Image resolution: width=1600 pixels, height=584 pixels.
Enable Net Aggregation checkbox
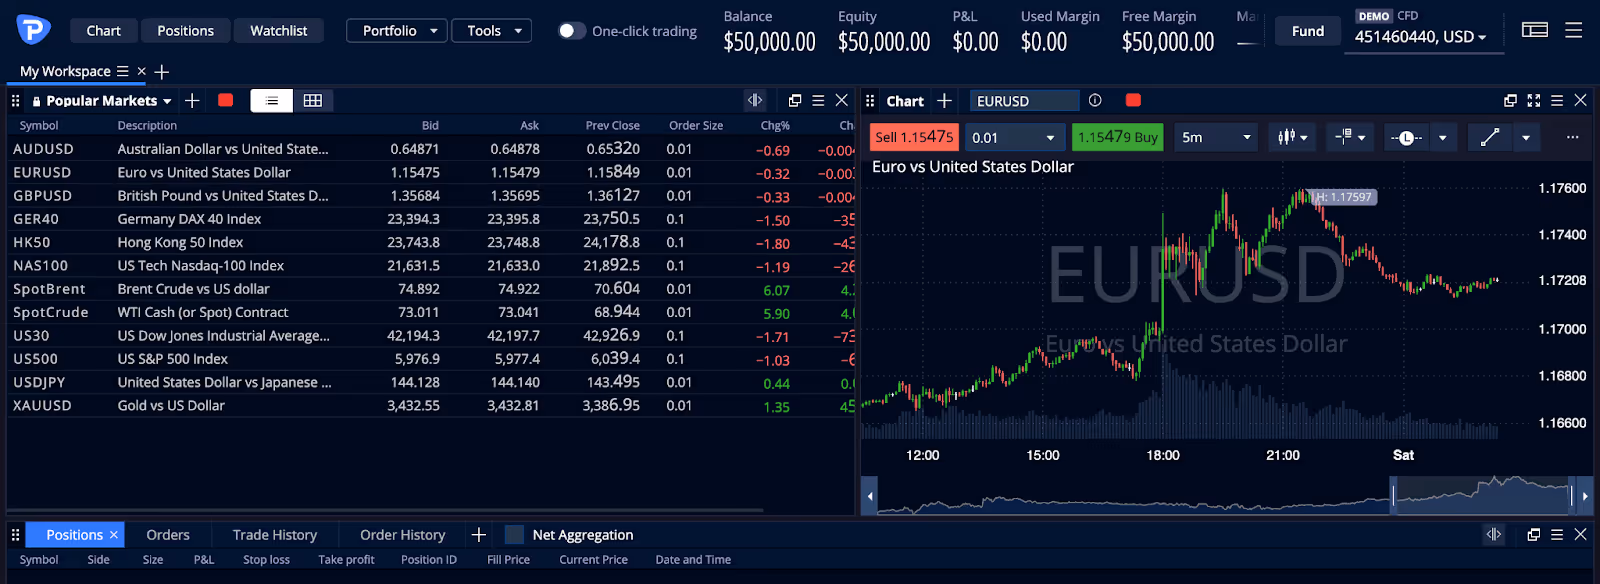coord(514,535)
